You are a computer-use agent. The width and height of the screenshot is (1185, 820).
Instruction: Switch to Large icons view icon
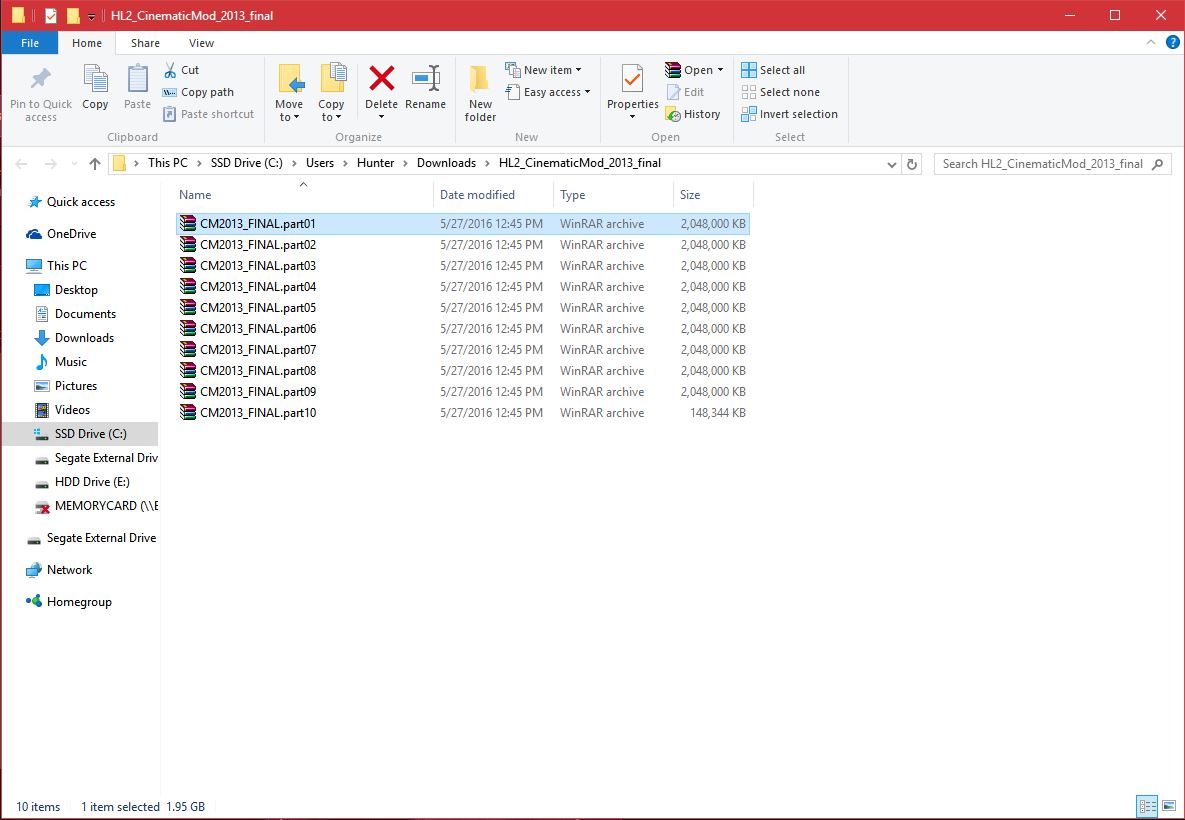tap(1168, 806)
